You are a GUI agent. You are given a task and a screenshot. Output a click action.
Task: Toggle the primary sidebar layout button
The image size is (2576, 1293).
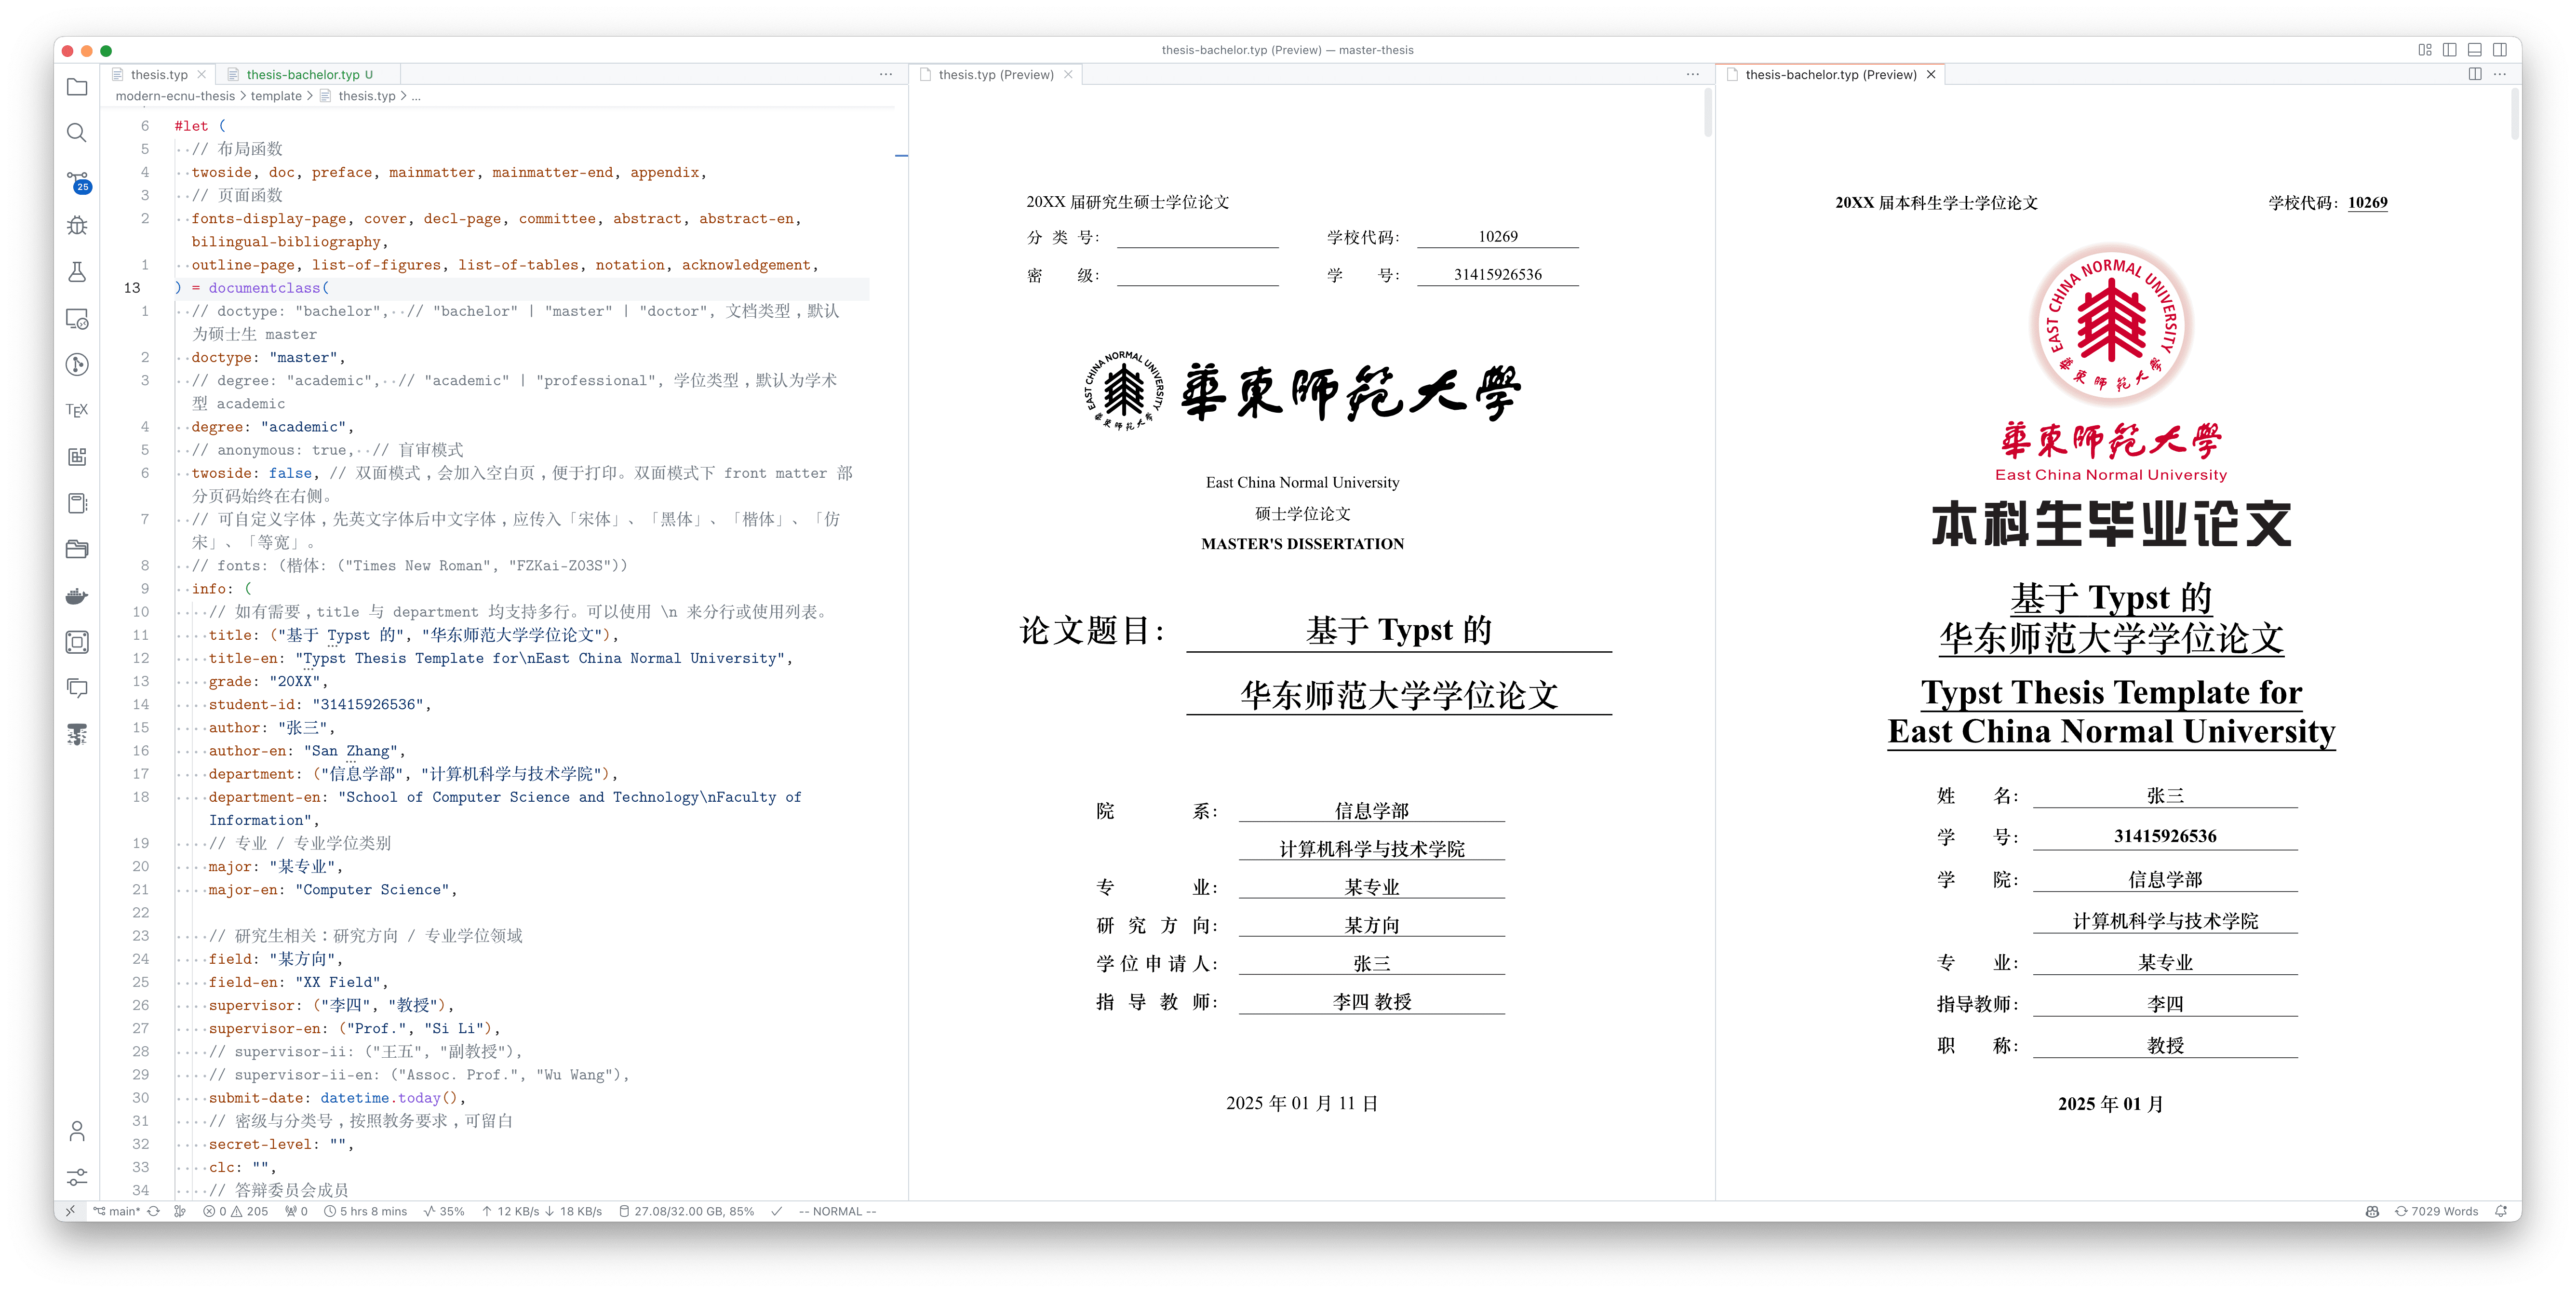click(x=2449, y=50)
